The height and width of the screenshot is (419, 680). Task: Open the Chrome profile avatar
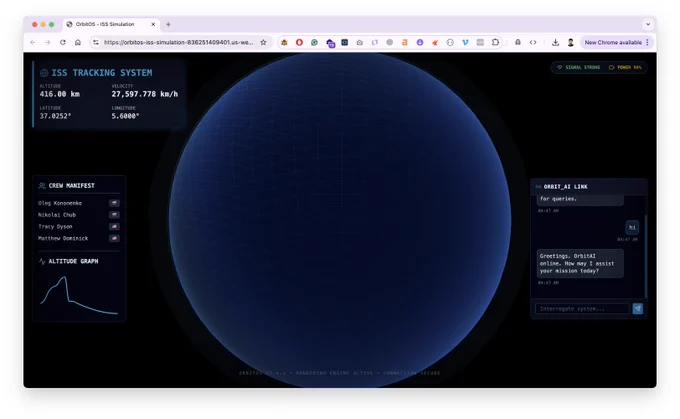click(x=571, y=42)
